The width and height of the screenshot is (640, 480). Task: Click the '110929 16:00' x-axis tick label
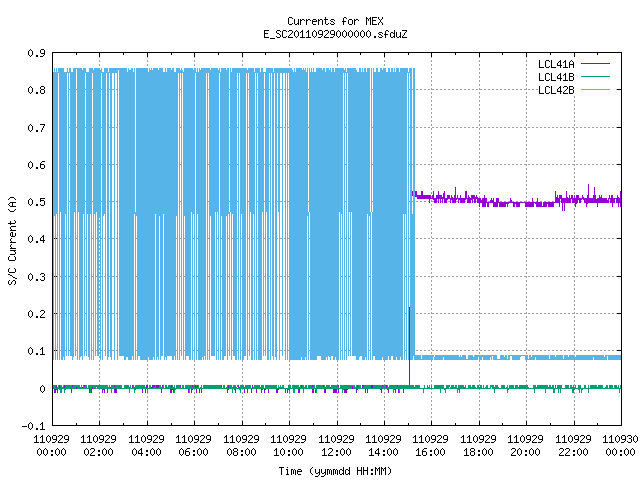tap(430, 446)
